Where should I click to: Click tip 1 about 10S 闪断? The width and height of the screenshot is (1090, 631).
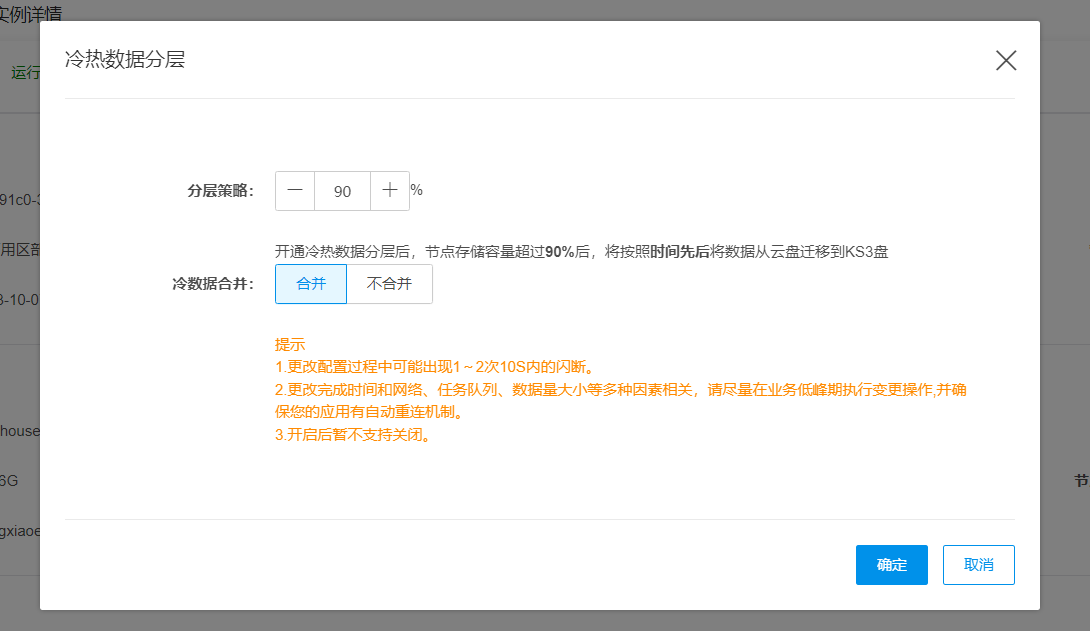coord(441,366)
